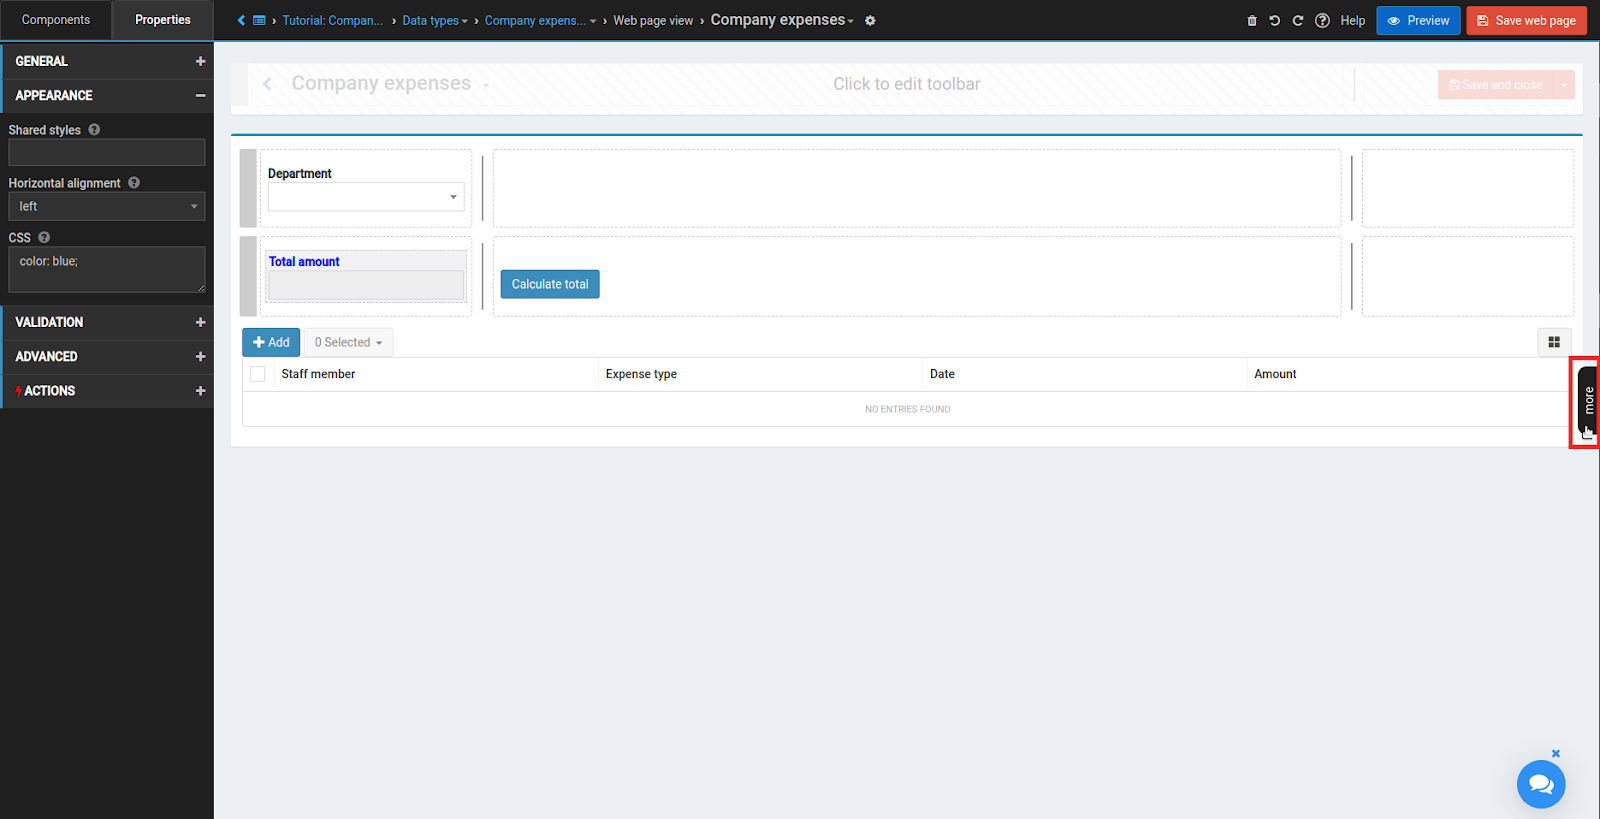Open the Horizontal alignment dropdown
This screenshot has width=1600, height=819.
pos(107,206)
